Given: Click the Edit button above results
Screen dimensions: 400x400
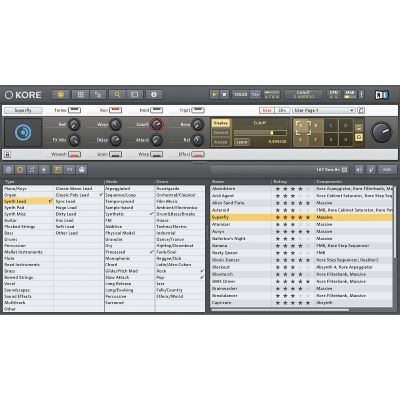Looking at the screenshot, I should (x=386, y=170).
